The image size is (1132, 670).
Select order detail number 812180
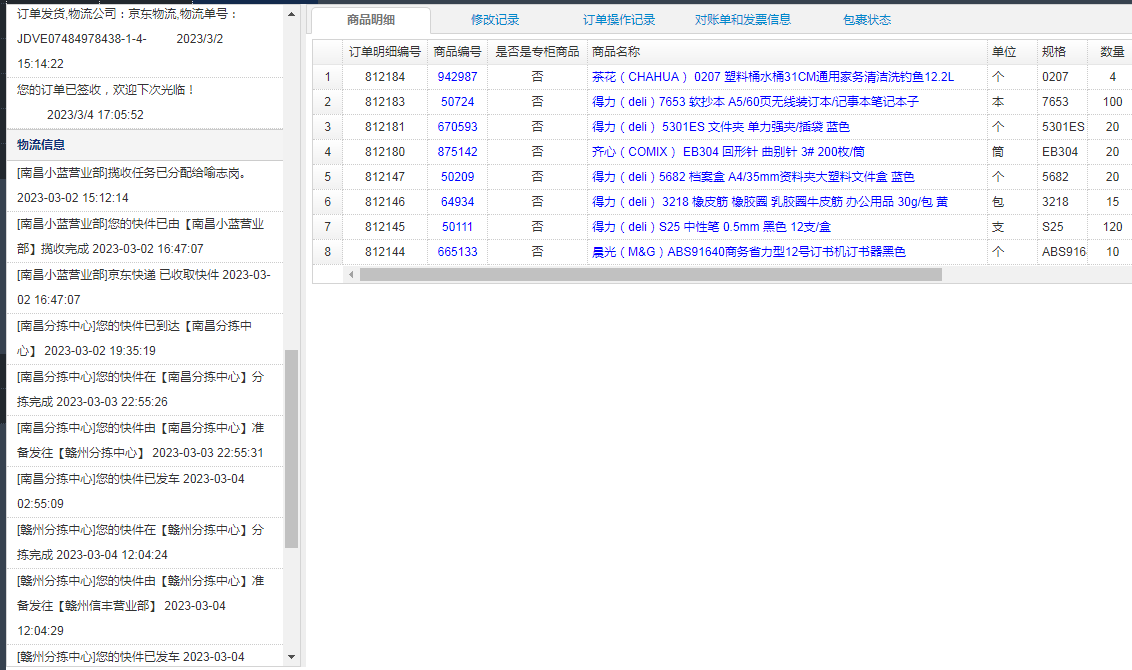[x=385, y=152]
